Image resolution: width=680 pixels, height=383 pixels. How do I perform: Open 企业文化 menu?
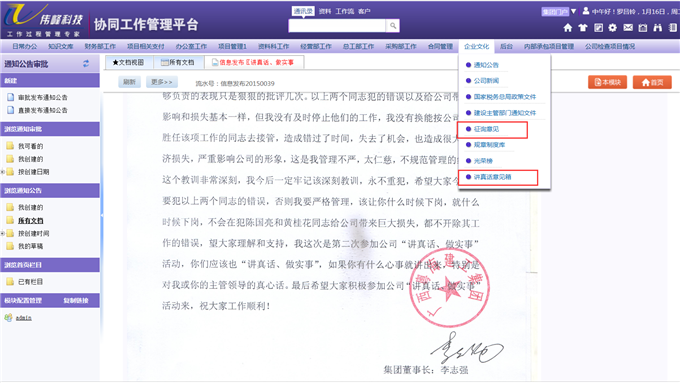pyautogui.click(x=476, y=46)
